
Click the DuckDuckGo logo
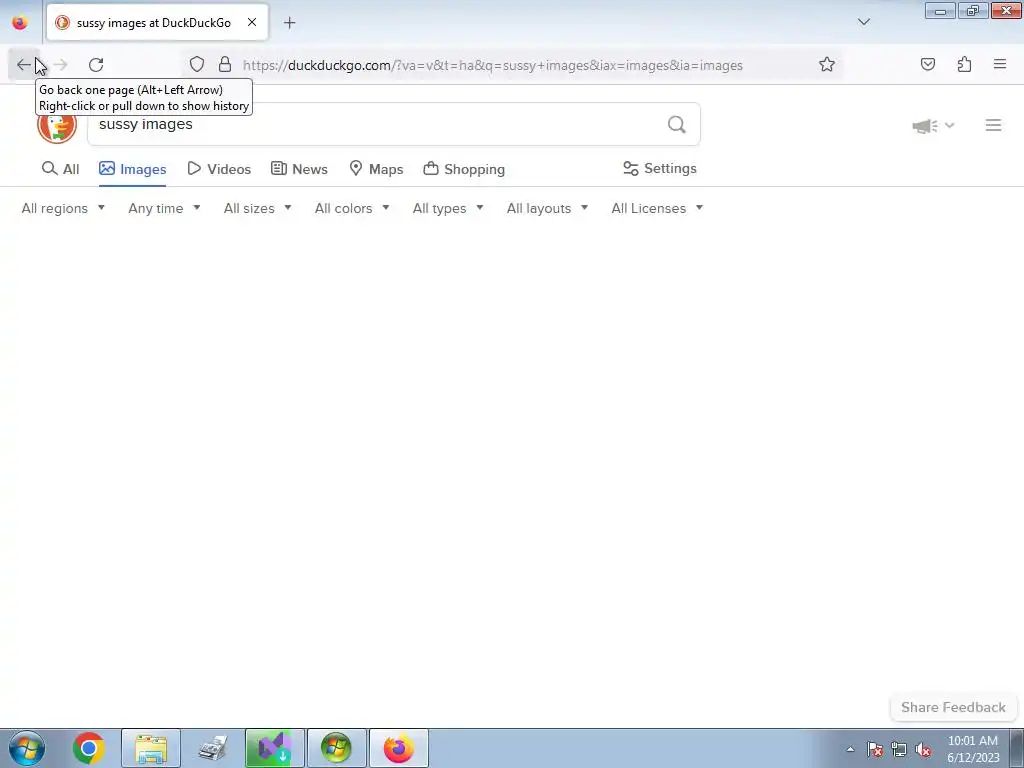pyautogui.click(x=57, y=125)
